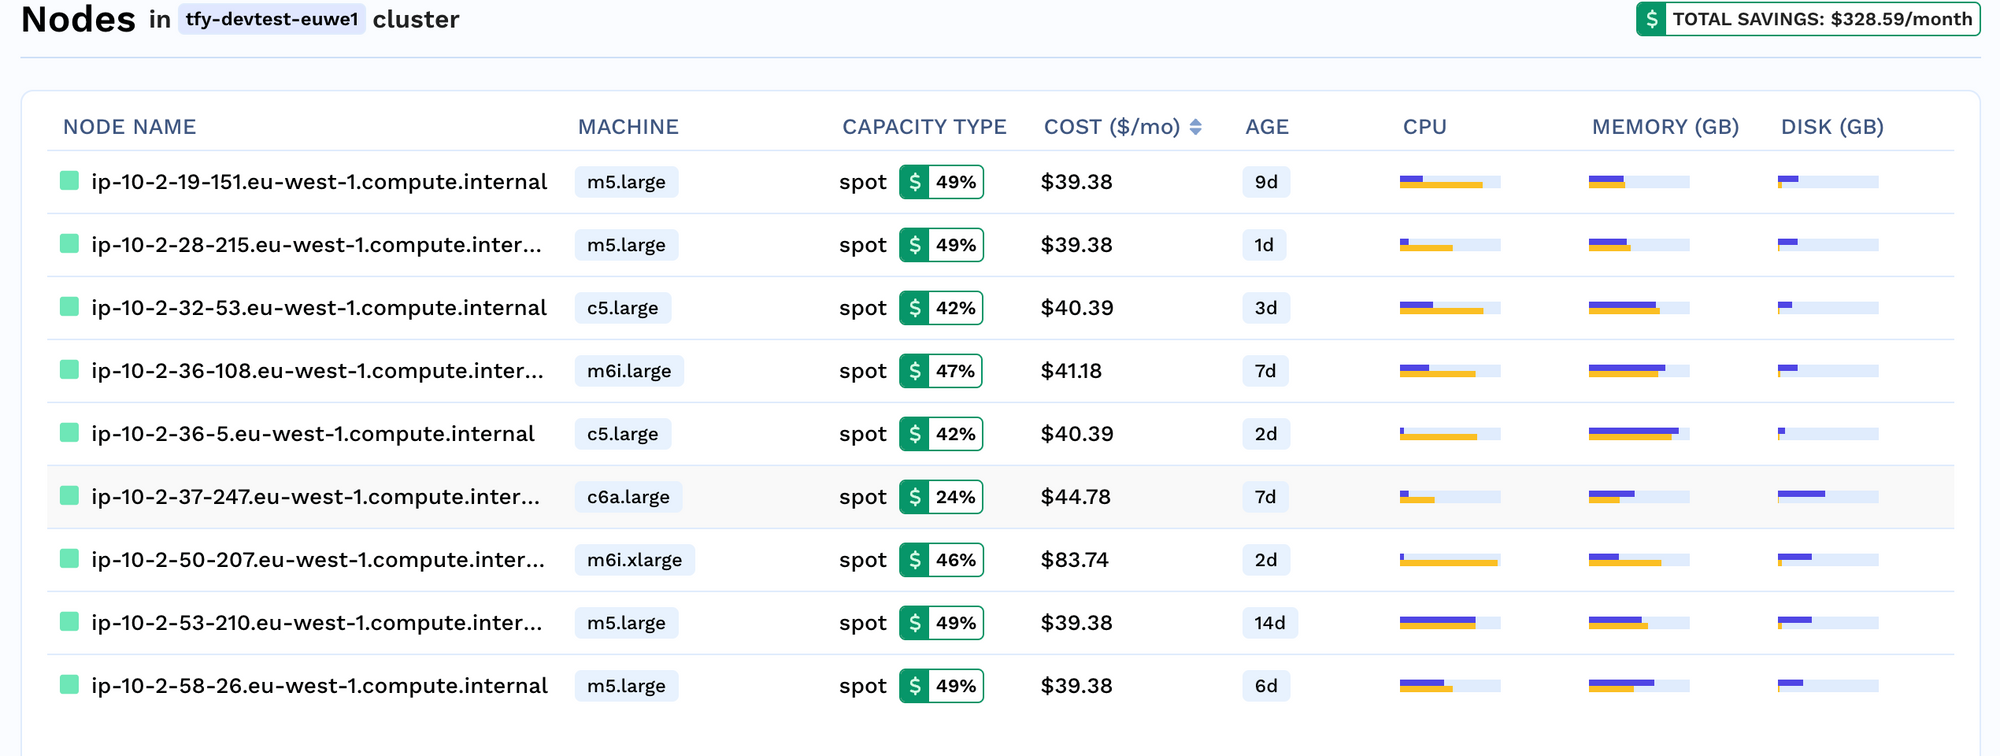Click the 46% savings badge for m6i.xlarge
The image size is (2000, 756).
[941, 560]
